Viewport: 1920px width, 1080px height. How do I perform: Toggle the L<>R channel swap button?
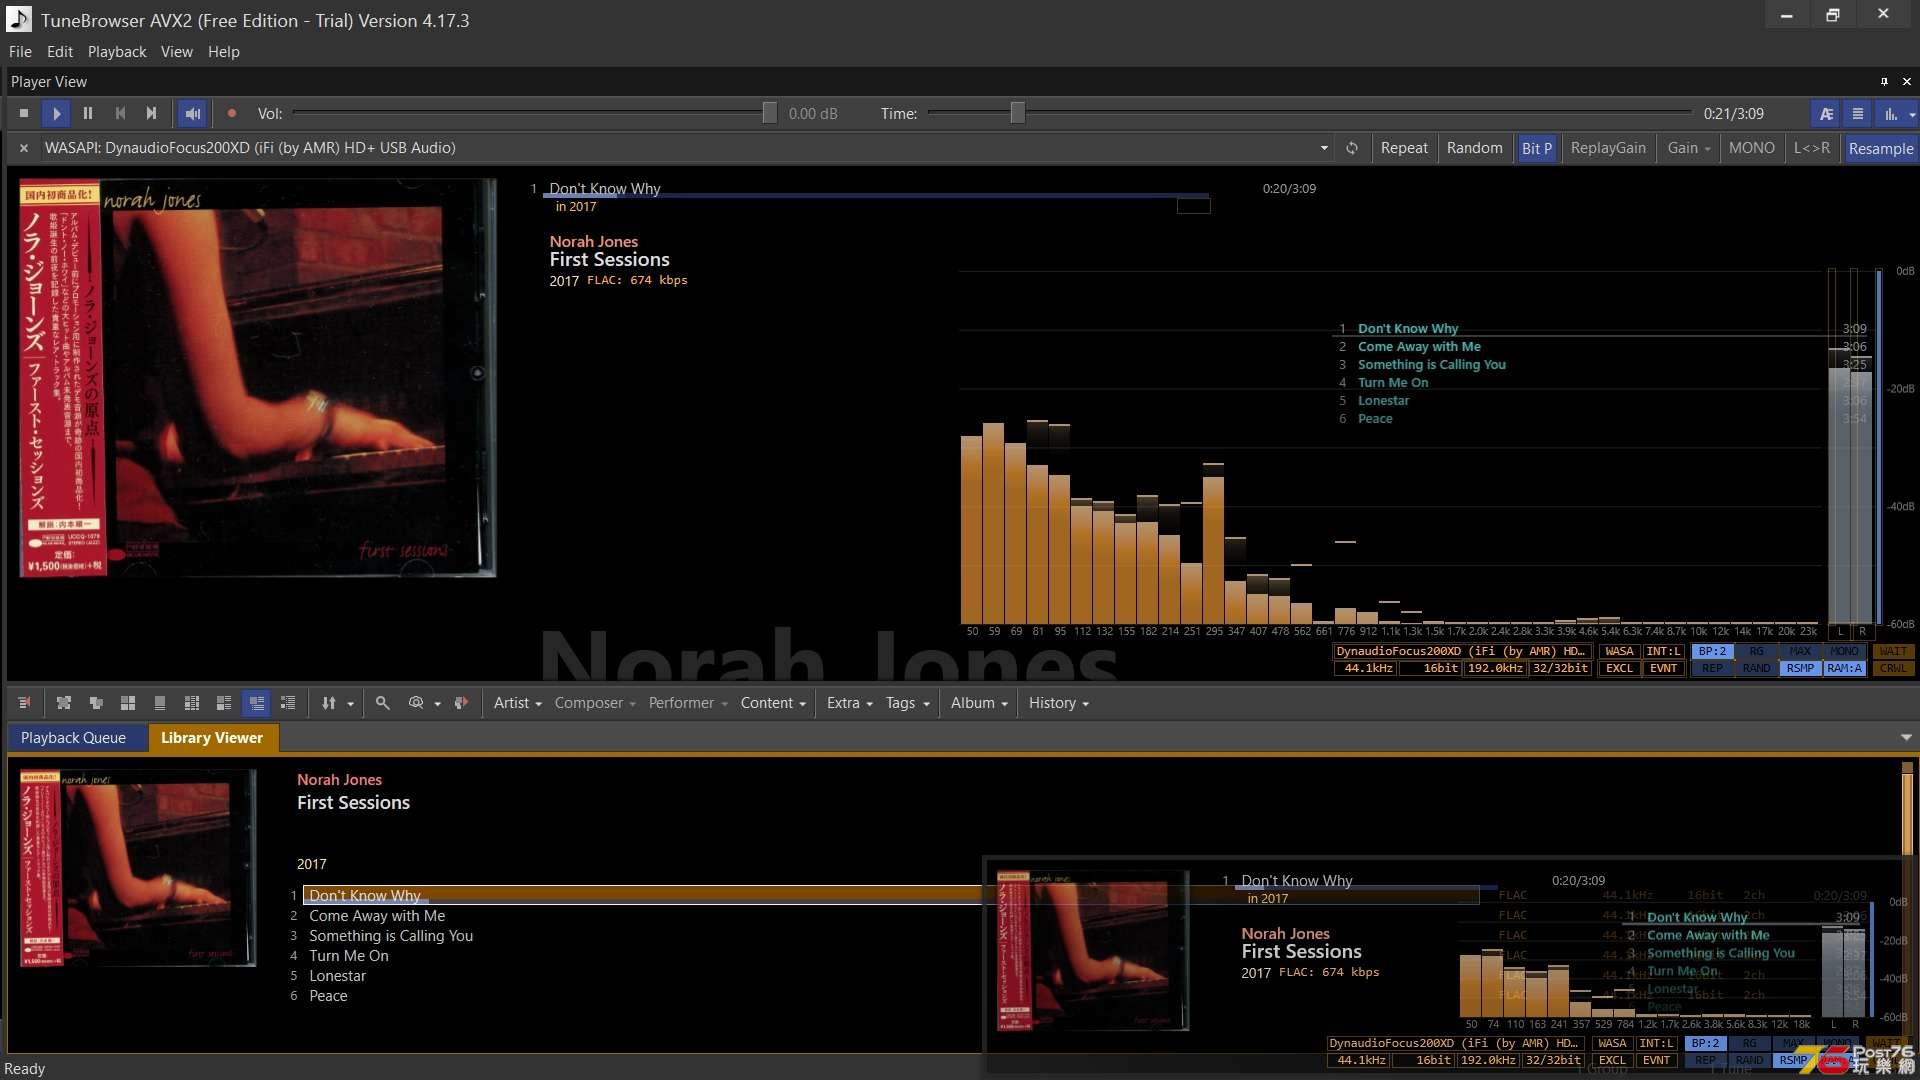1811,148
